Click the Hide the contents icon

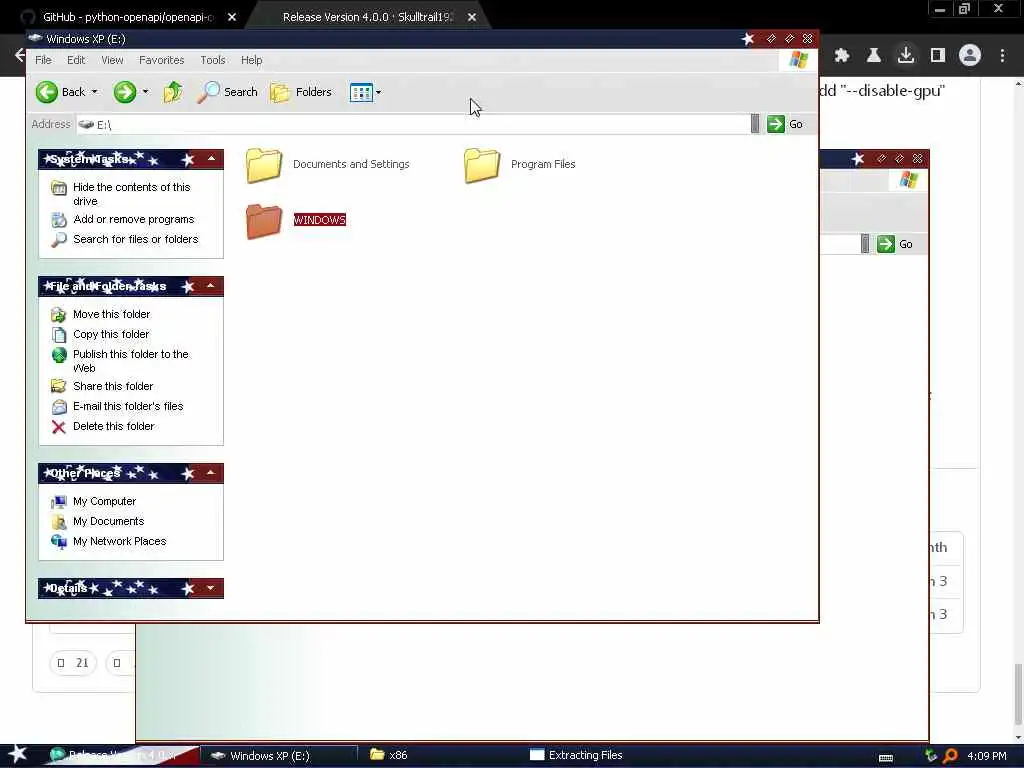[x=59, y=188]
